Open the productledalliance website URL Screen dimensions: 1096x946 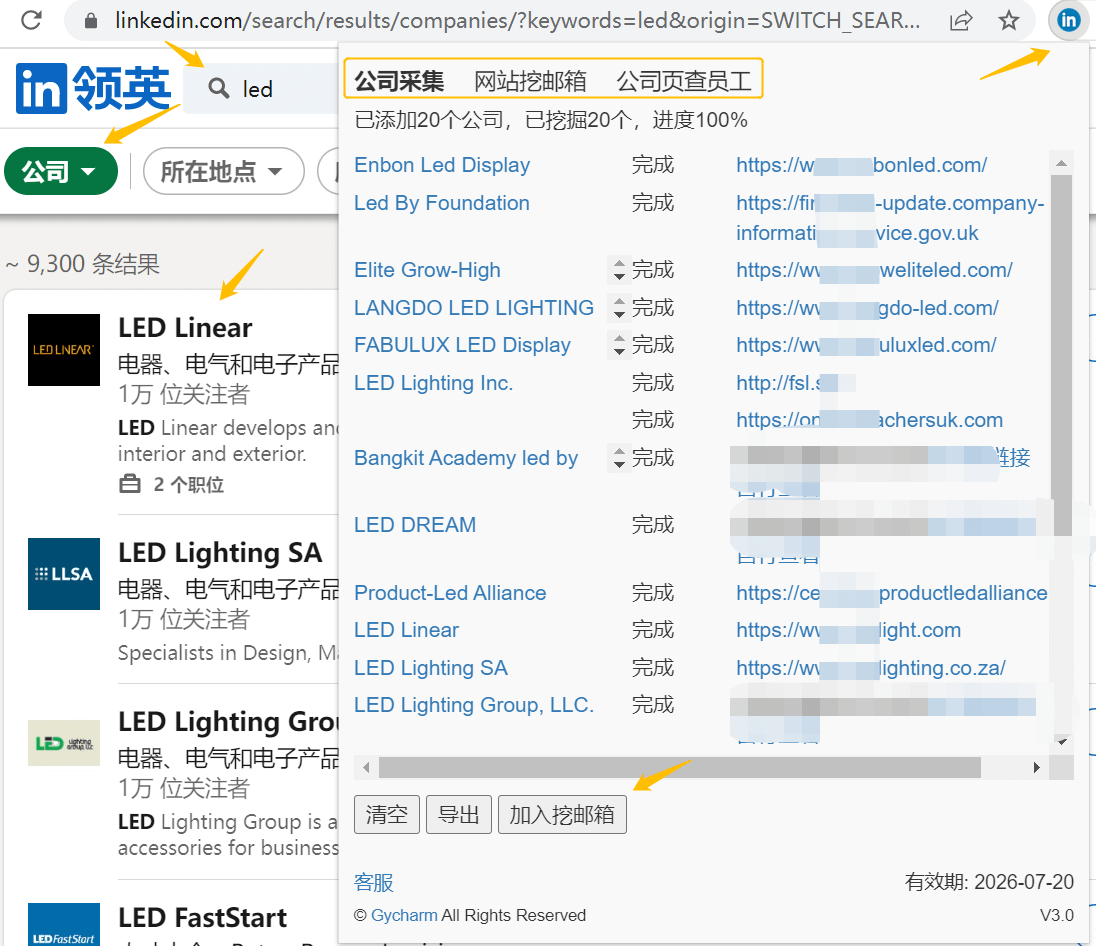click(891, 593)
